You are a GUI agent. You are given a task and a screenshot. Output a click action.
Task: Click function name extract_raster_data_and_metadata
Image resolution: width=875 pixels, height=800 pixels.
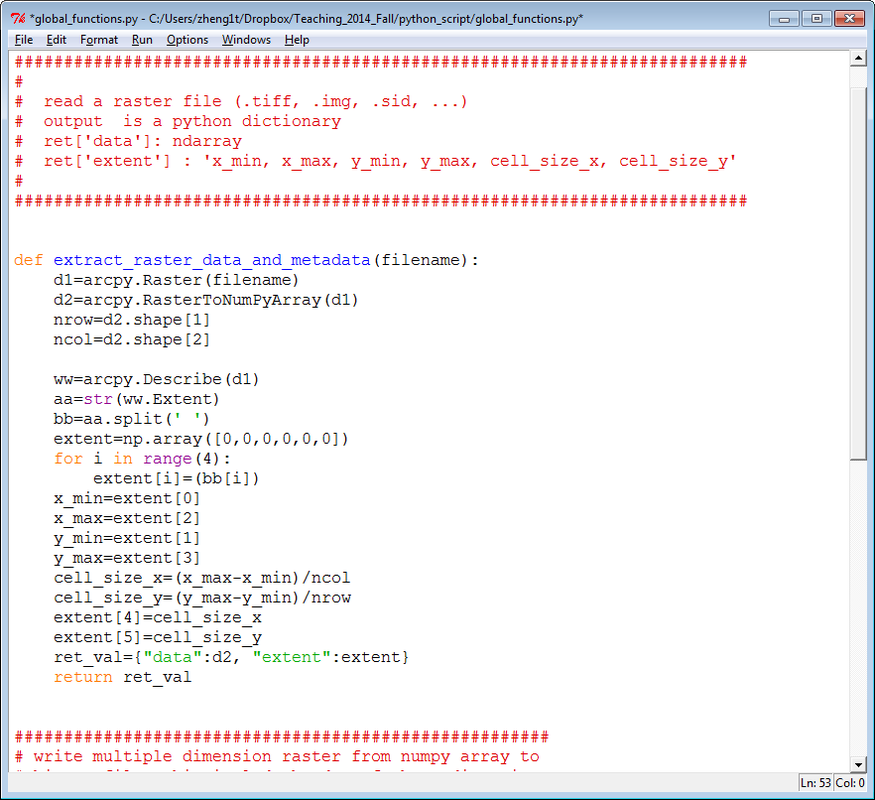click(x=211, y=261)
